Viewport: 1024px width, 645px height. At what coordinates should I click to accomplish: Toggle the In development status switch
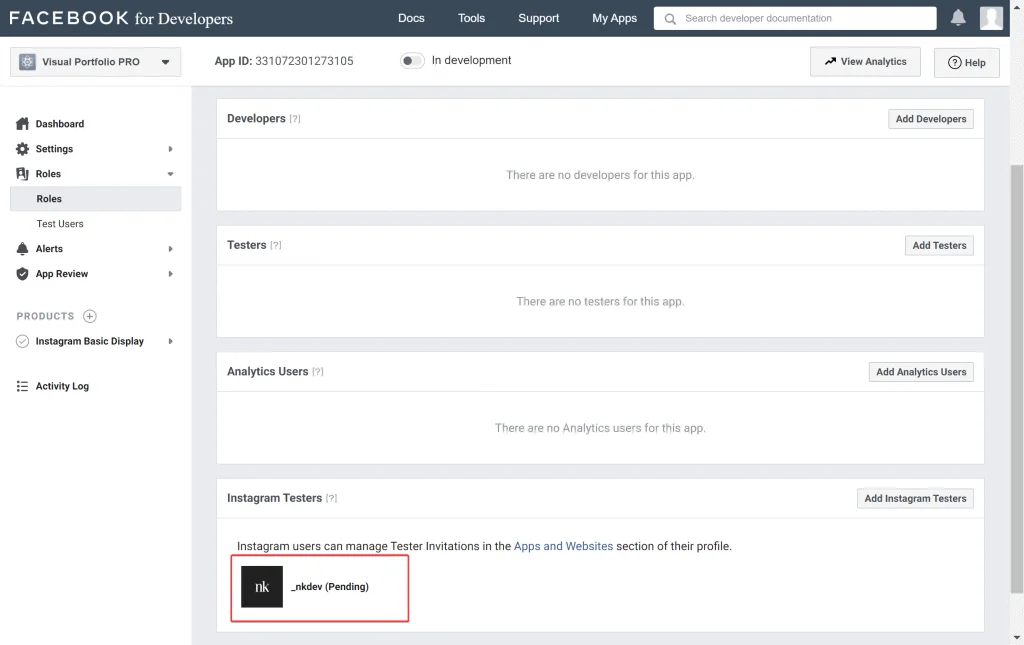412,61
